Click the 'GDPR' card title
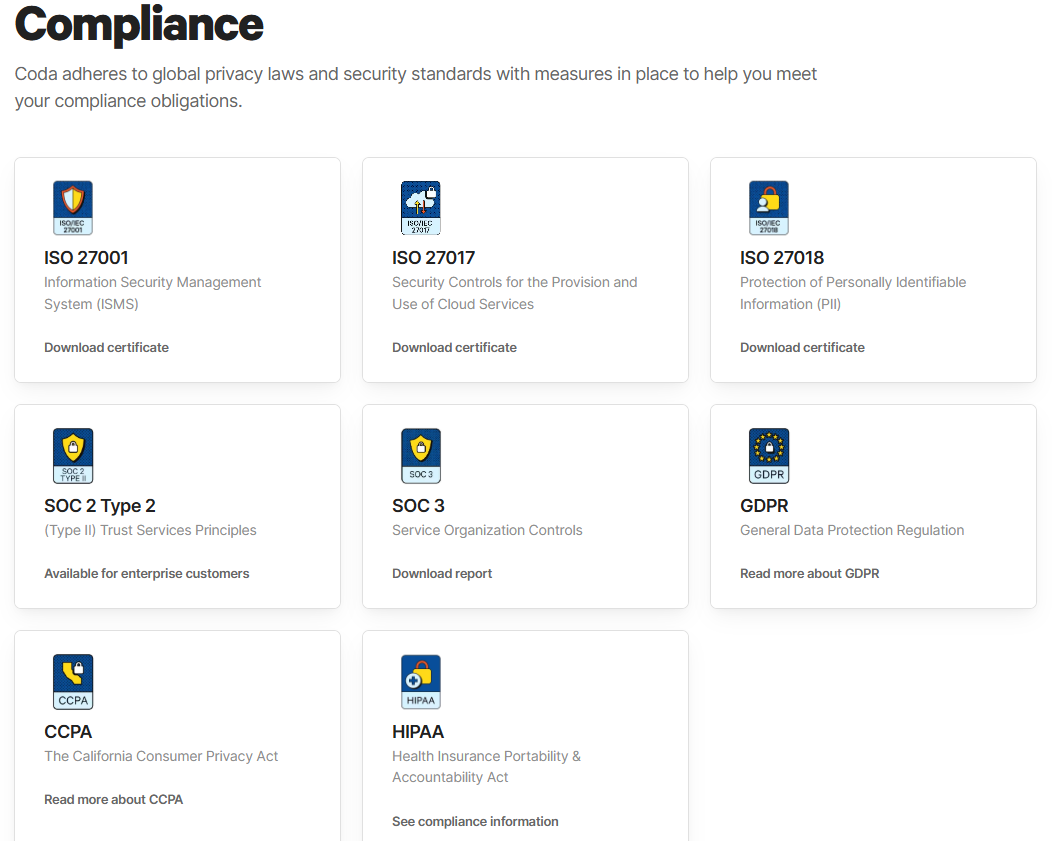The image size is (1052, 841). pos(764,506)
